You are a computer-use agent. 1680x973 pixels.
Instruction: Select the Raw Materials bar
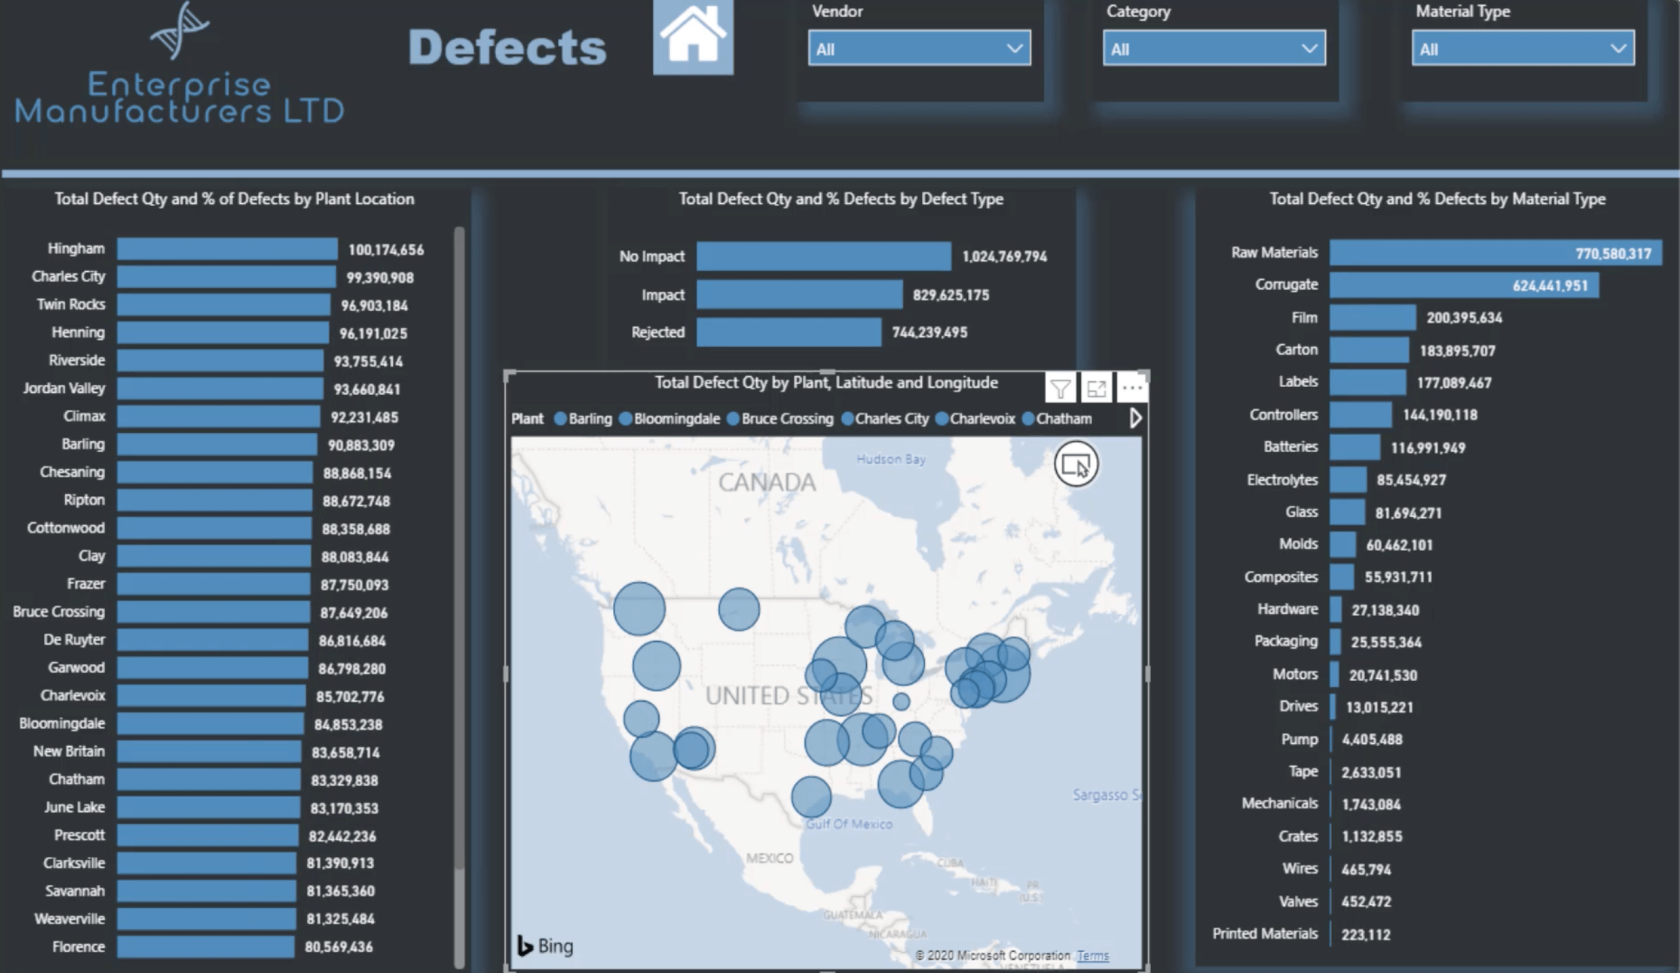(1496, 253)
